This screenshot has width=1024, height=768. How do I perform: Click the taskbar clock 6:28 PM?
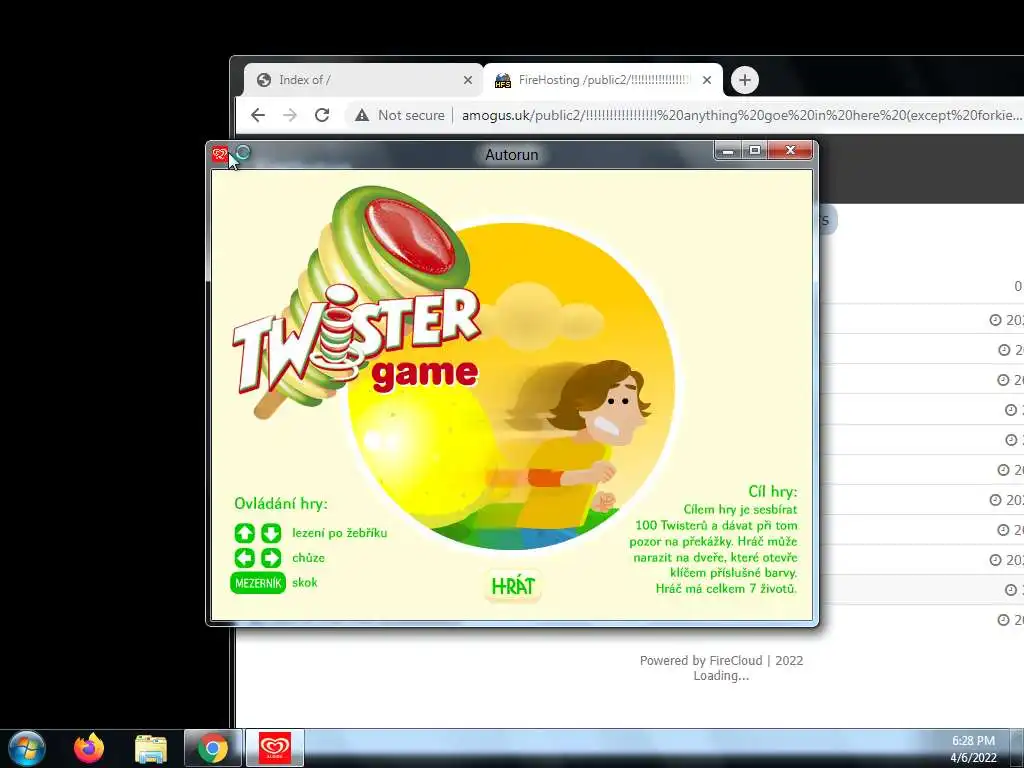pos(973,741)
